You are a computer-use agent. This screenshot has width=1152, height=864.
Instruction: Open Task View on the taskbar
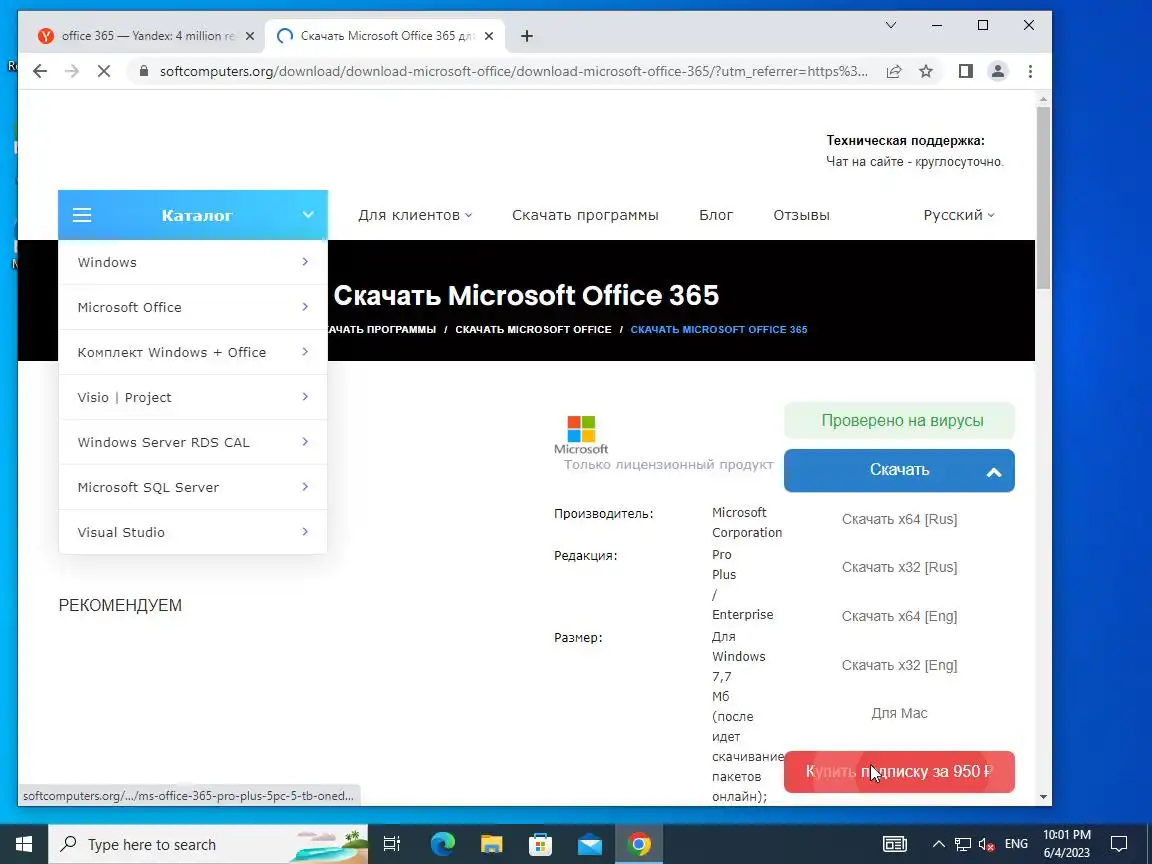pos(392,844)
